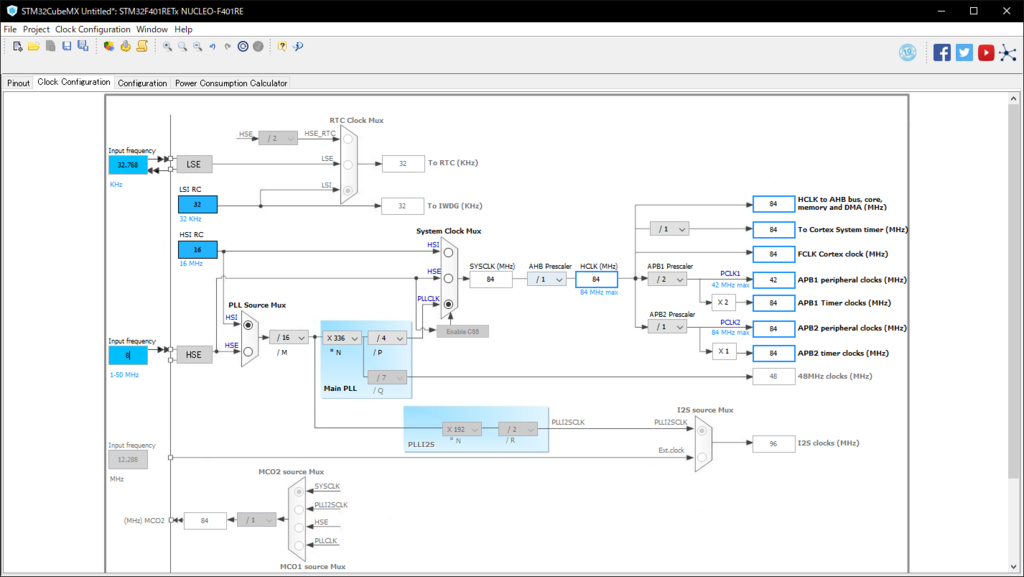Select HSI in PLL Source Mux
1024x577 pixels.
248,325
